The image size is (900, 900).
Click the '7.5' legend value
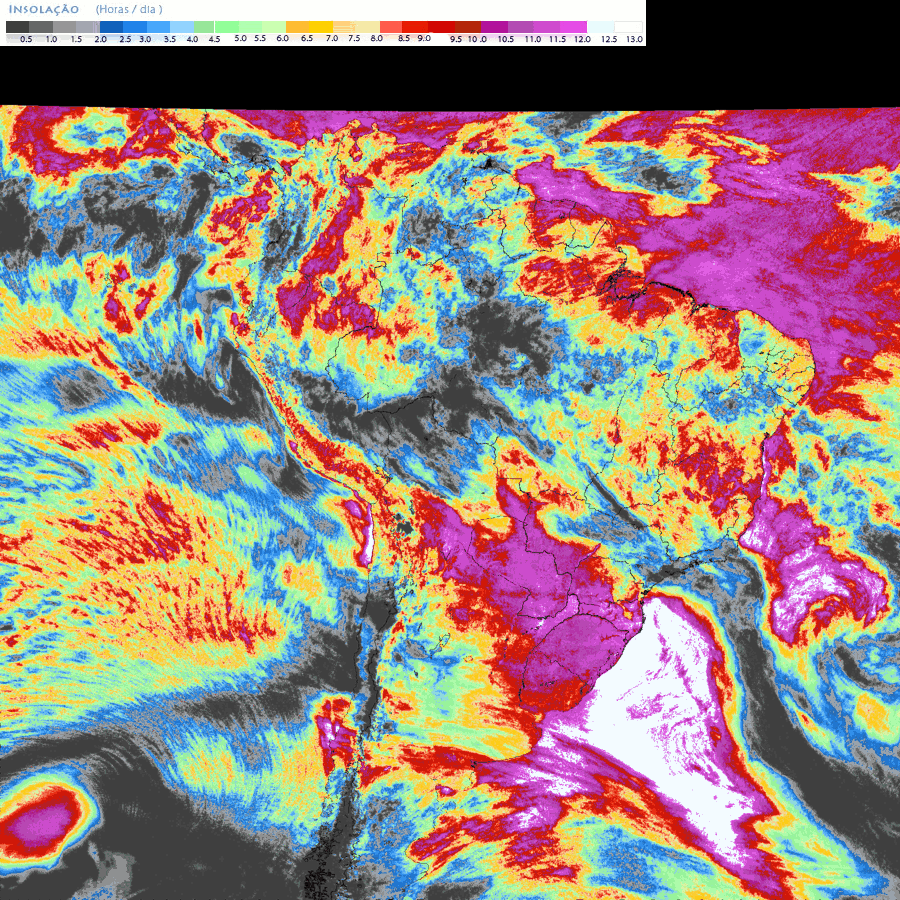click(354, 38)
